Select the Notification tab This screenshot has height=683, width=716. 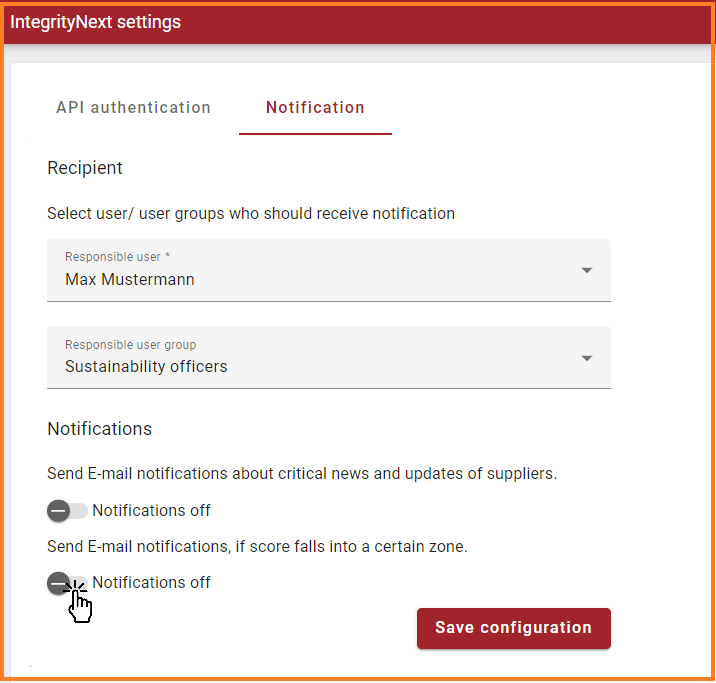click(315, 108)
